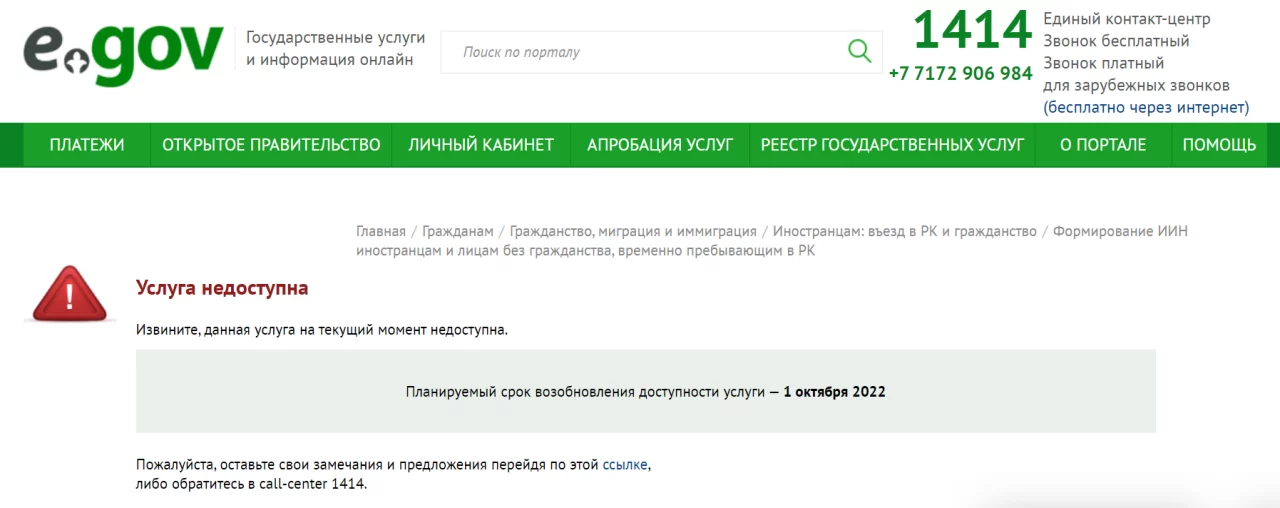Click the search magnifier icon
The image size is (1280, 508).
click(x=859, y=51)
